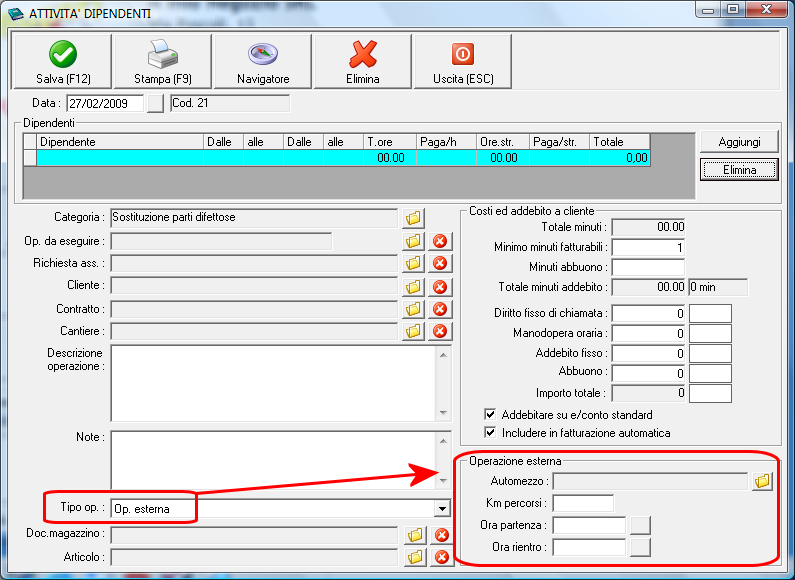Click the Addebito fisso value field

pos(648,353)
